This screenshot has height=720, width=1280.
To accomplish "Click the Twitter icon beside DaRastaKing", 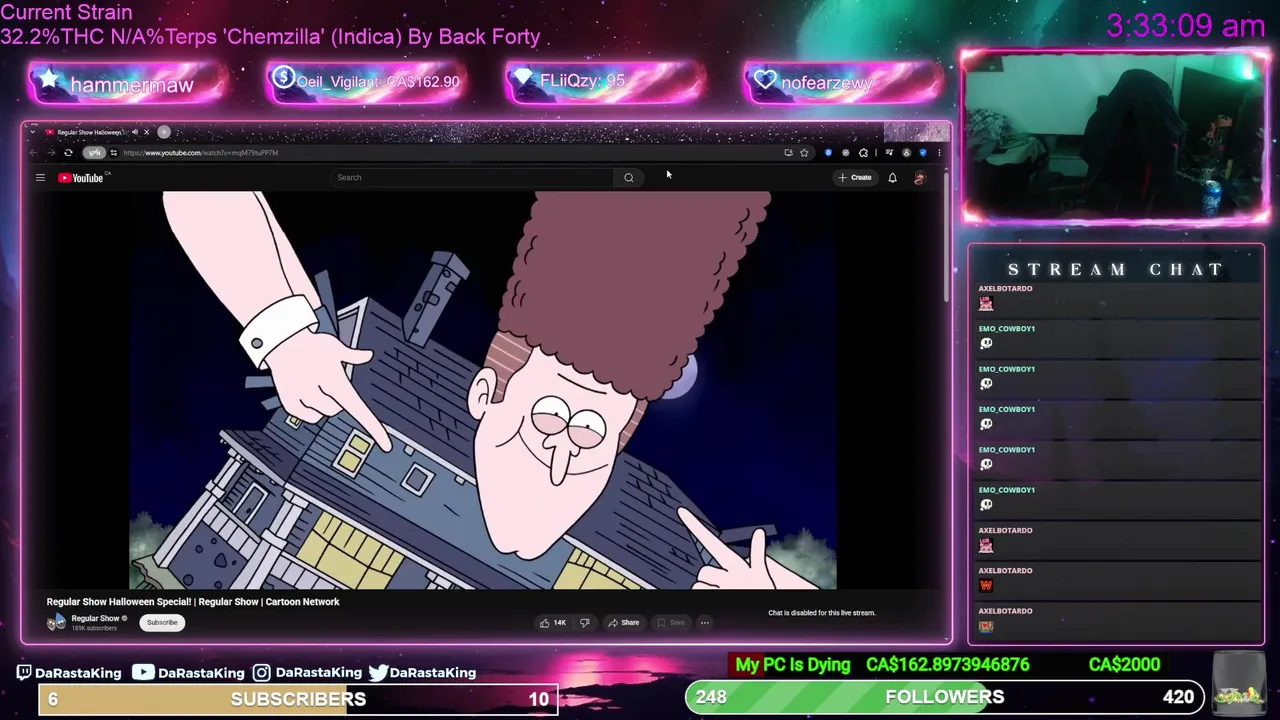I will coord(378,673).
